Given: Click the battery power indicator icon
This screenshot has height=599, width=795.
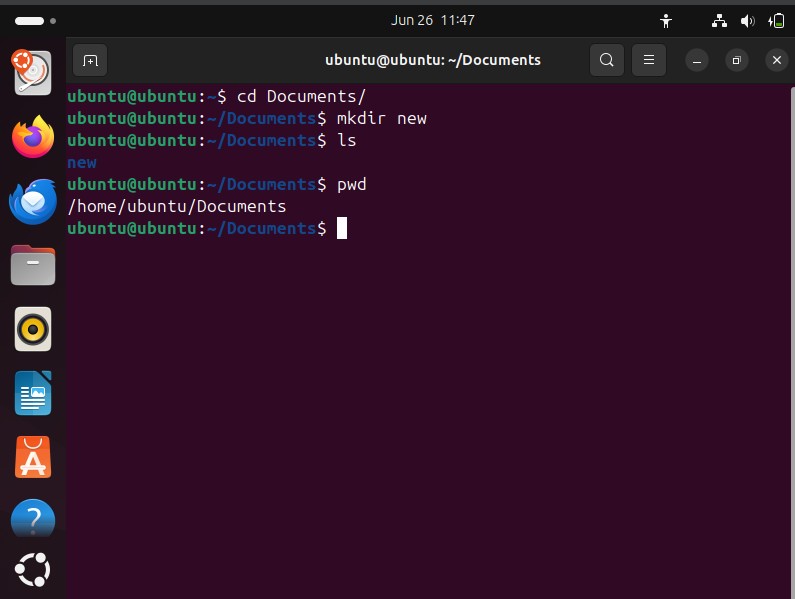Looking at the screenshot, I should point(776,21).
